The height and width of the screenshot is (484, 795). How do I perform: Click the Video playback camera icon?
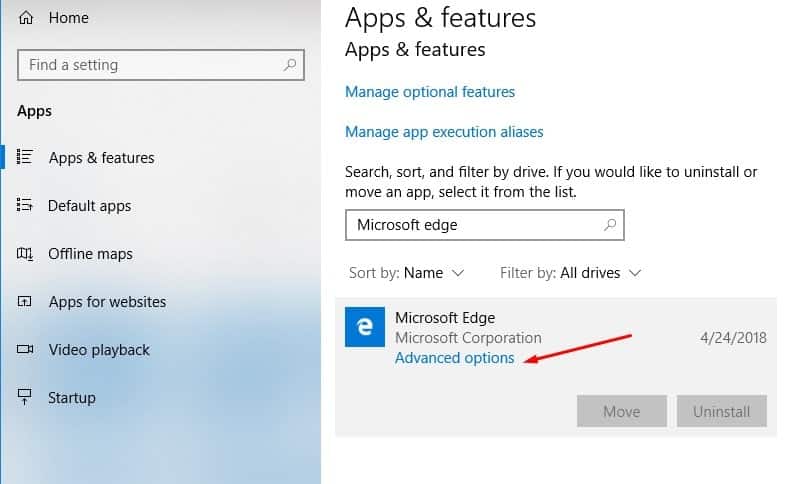click(26, 350)
